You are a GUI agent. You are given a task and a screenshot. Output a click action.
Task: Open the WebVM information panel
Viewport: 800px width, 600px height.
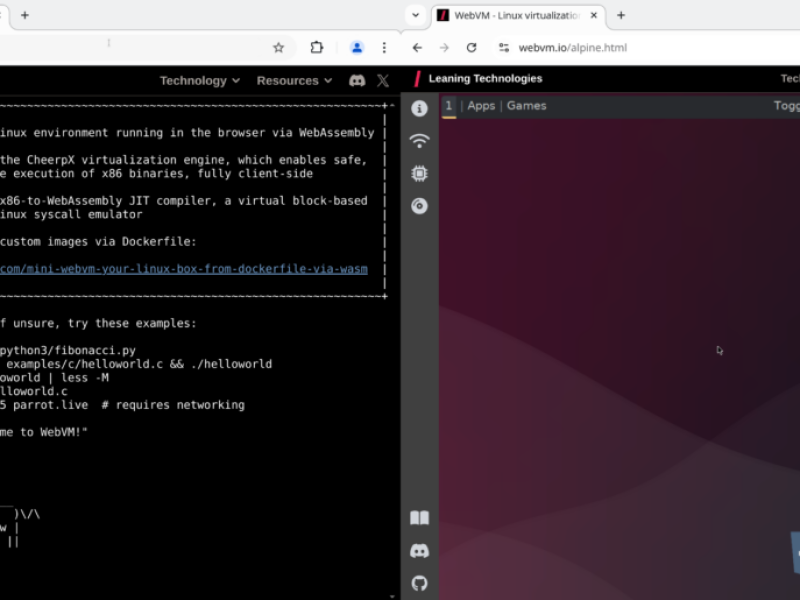click(x=419, y=110)
